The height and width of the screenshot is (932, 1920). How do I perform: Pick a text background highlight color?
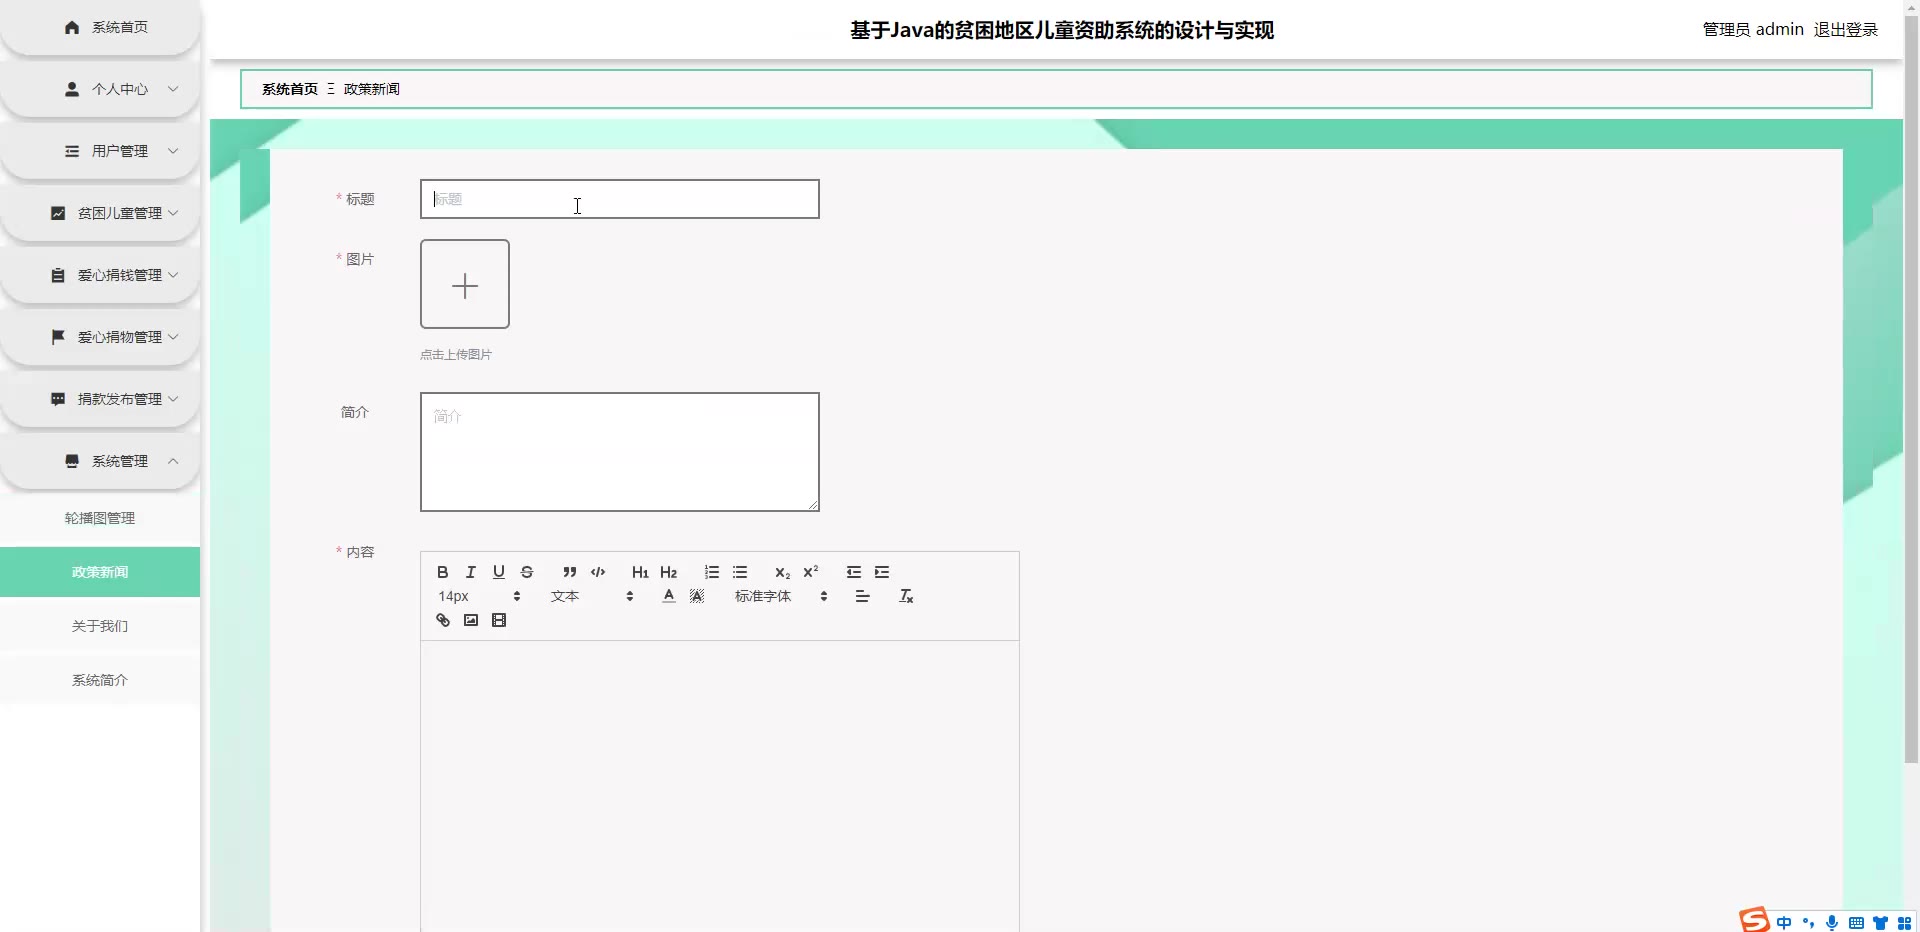[x=697, y=596]
